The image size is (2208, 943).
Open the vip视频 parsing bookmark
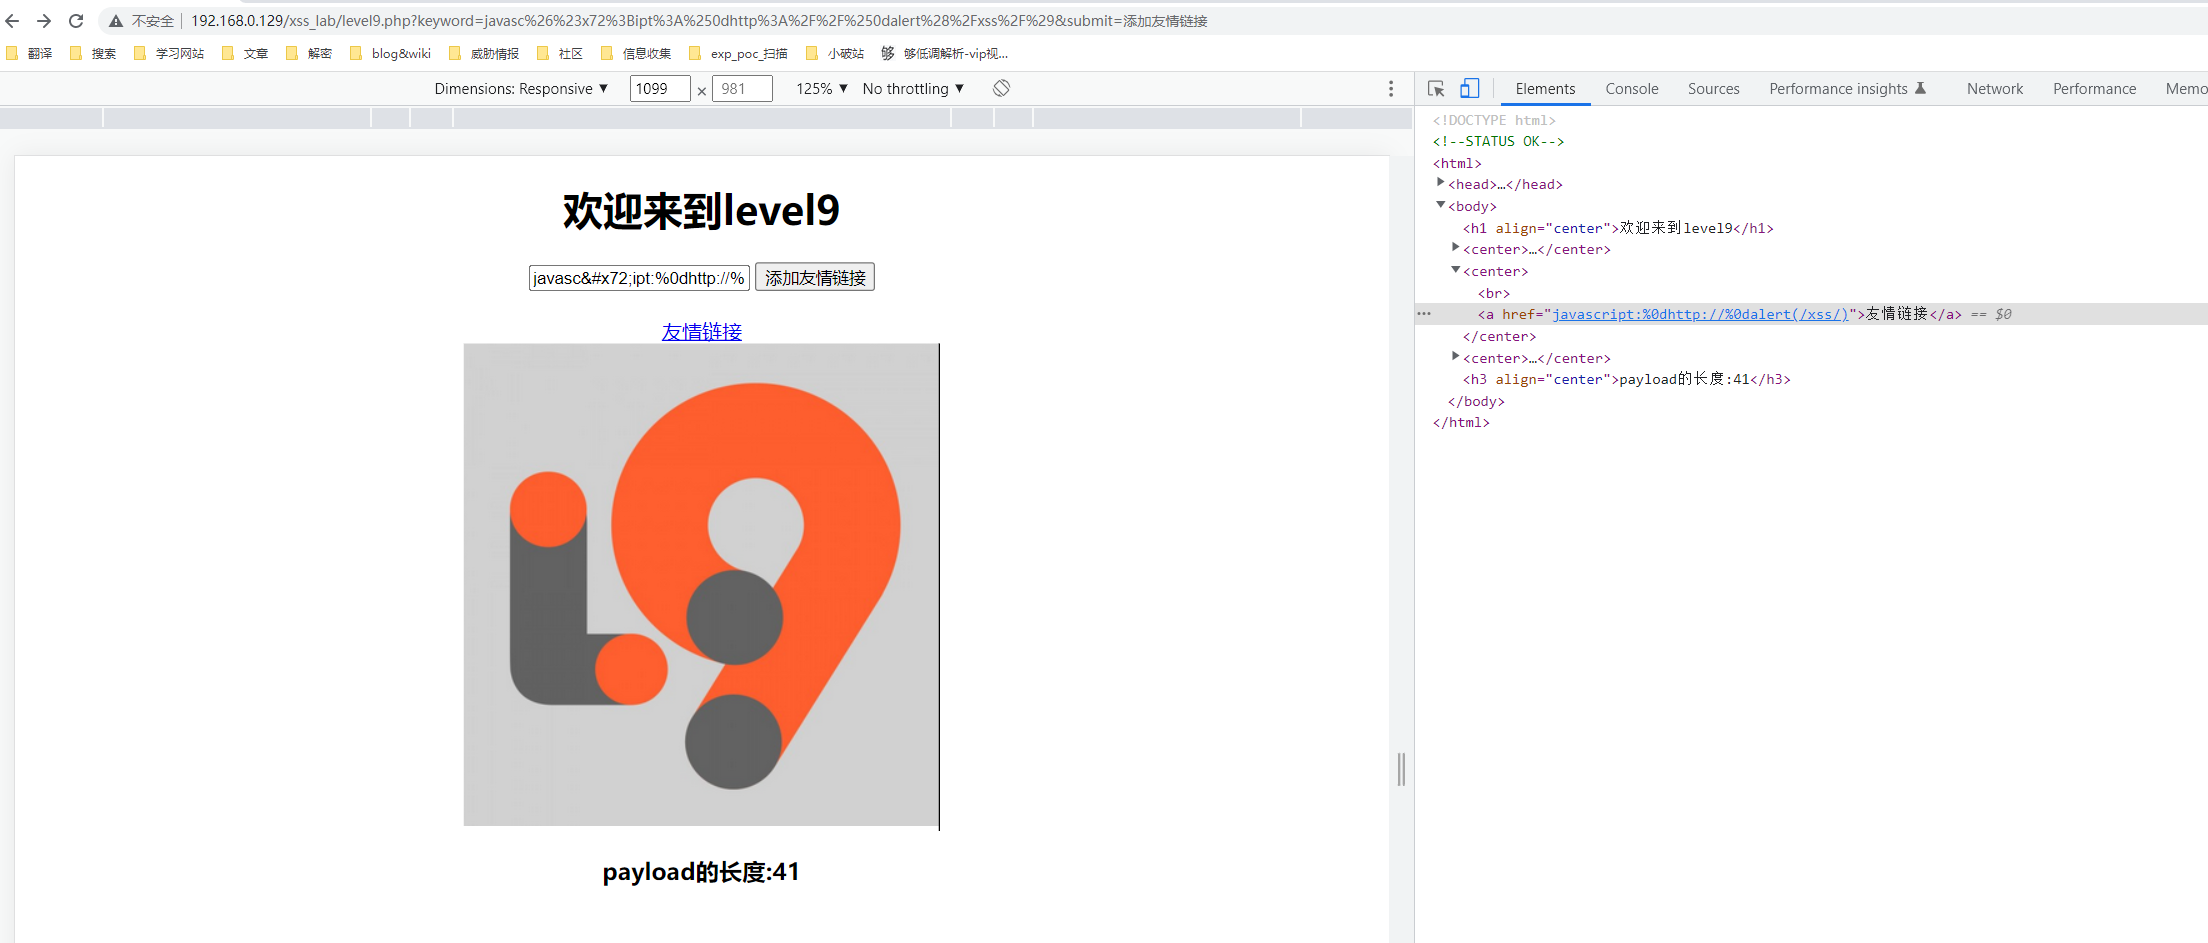click(x=944, y=53)
